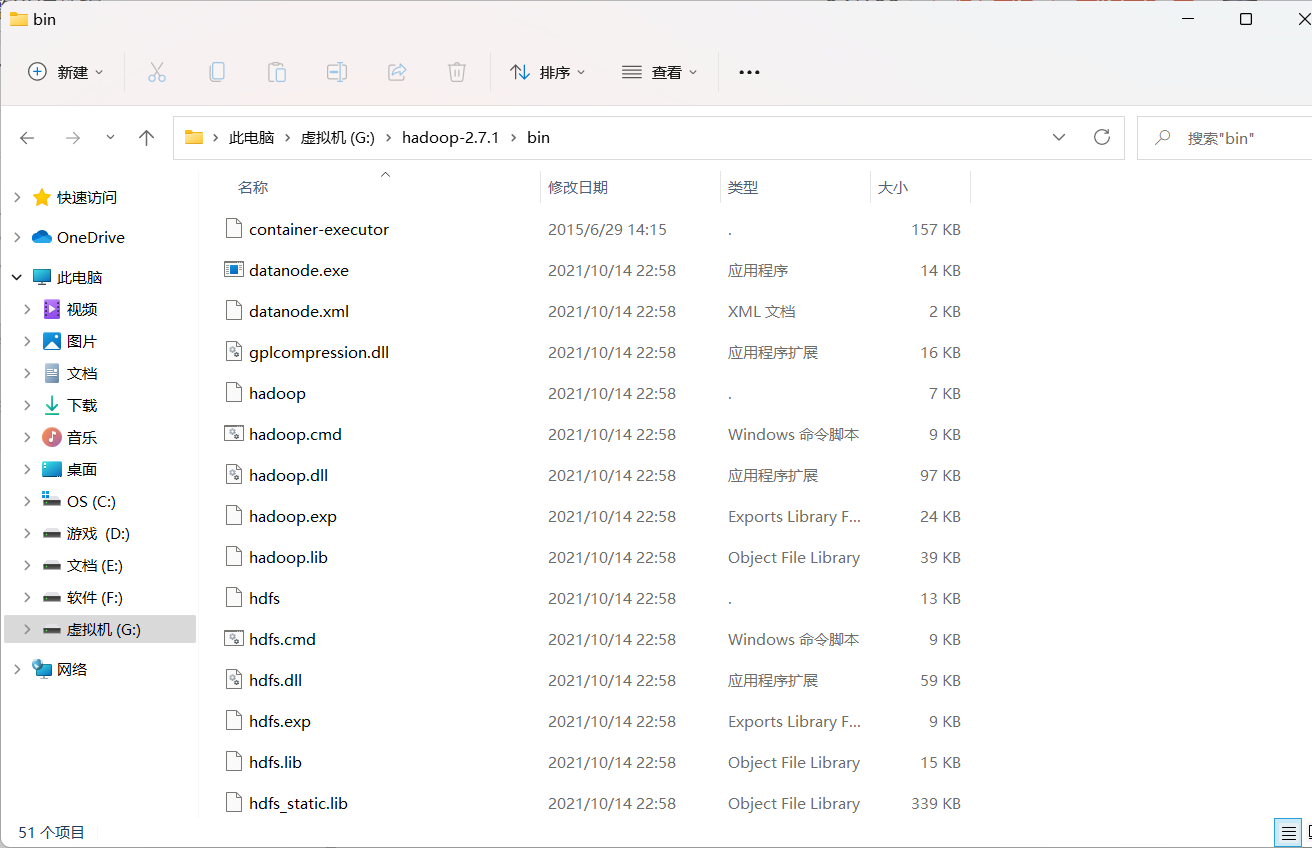Select hdfs.cmd file name
Screen dimensions: 1312x848
point(282,639)
